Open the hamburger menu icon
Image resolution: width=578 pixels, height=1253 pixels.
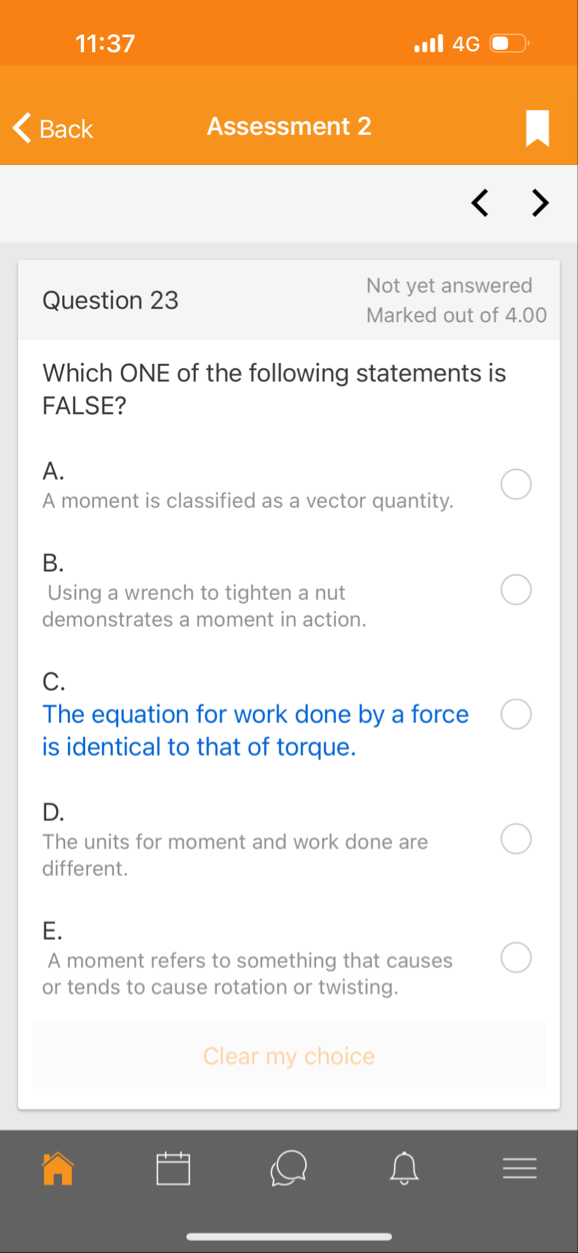(520, 1168)
